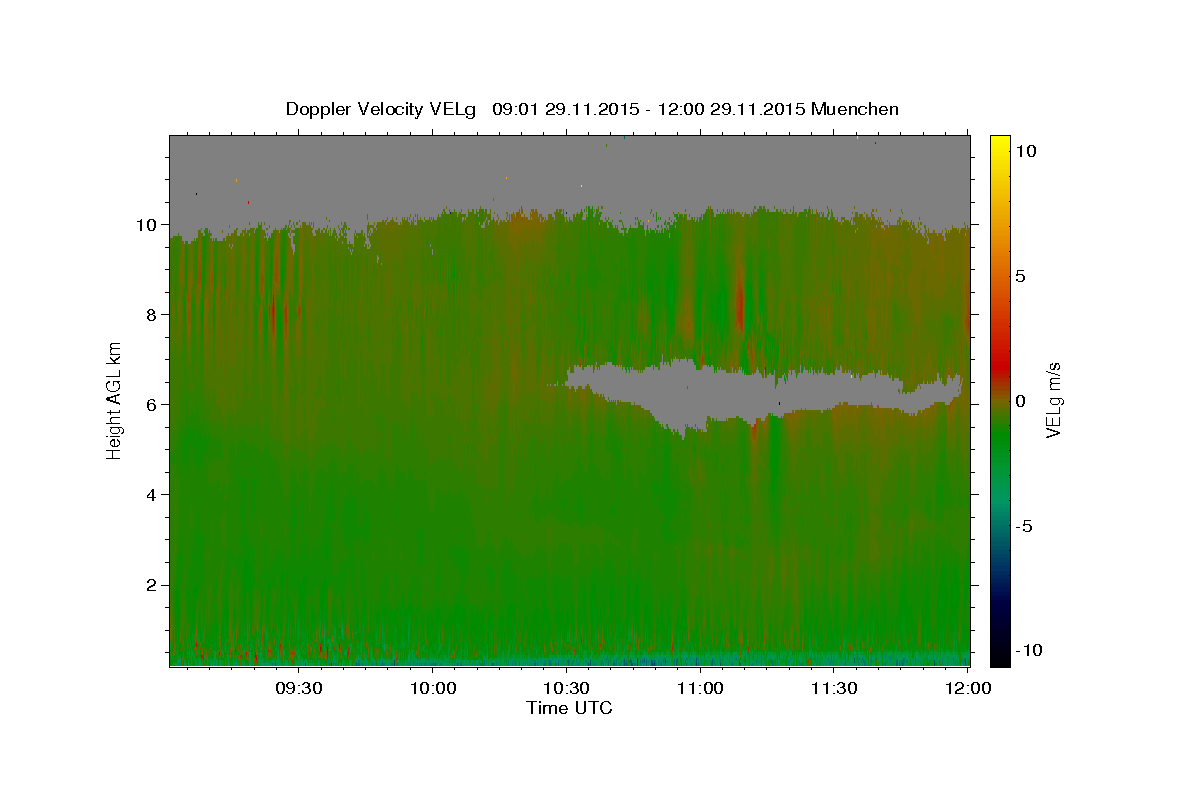Click the 11:30 time tick label

[833, 688]
